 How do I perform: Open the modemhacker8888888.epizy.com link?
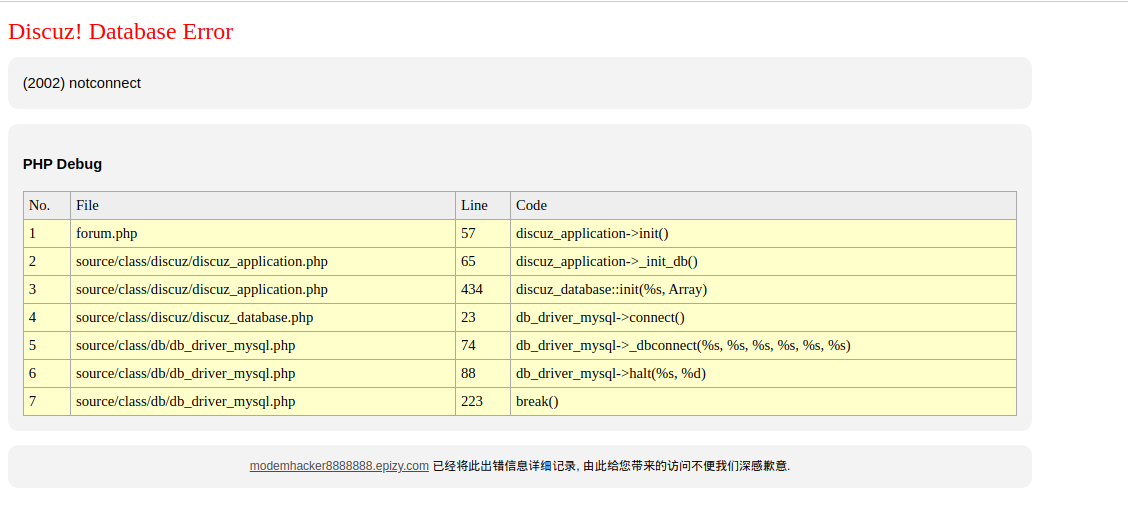coord(339,466)
